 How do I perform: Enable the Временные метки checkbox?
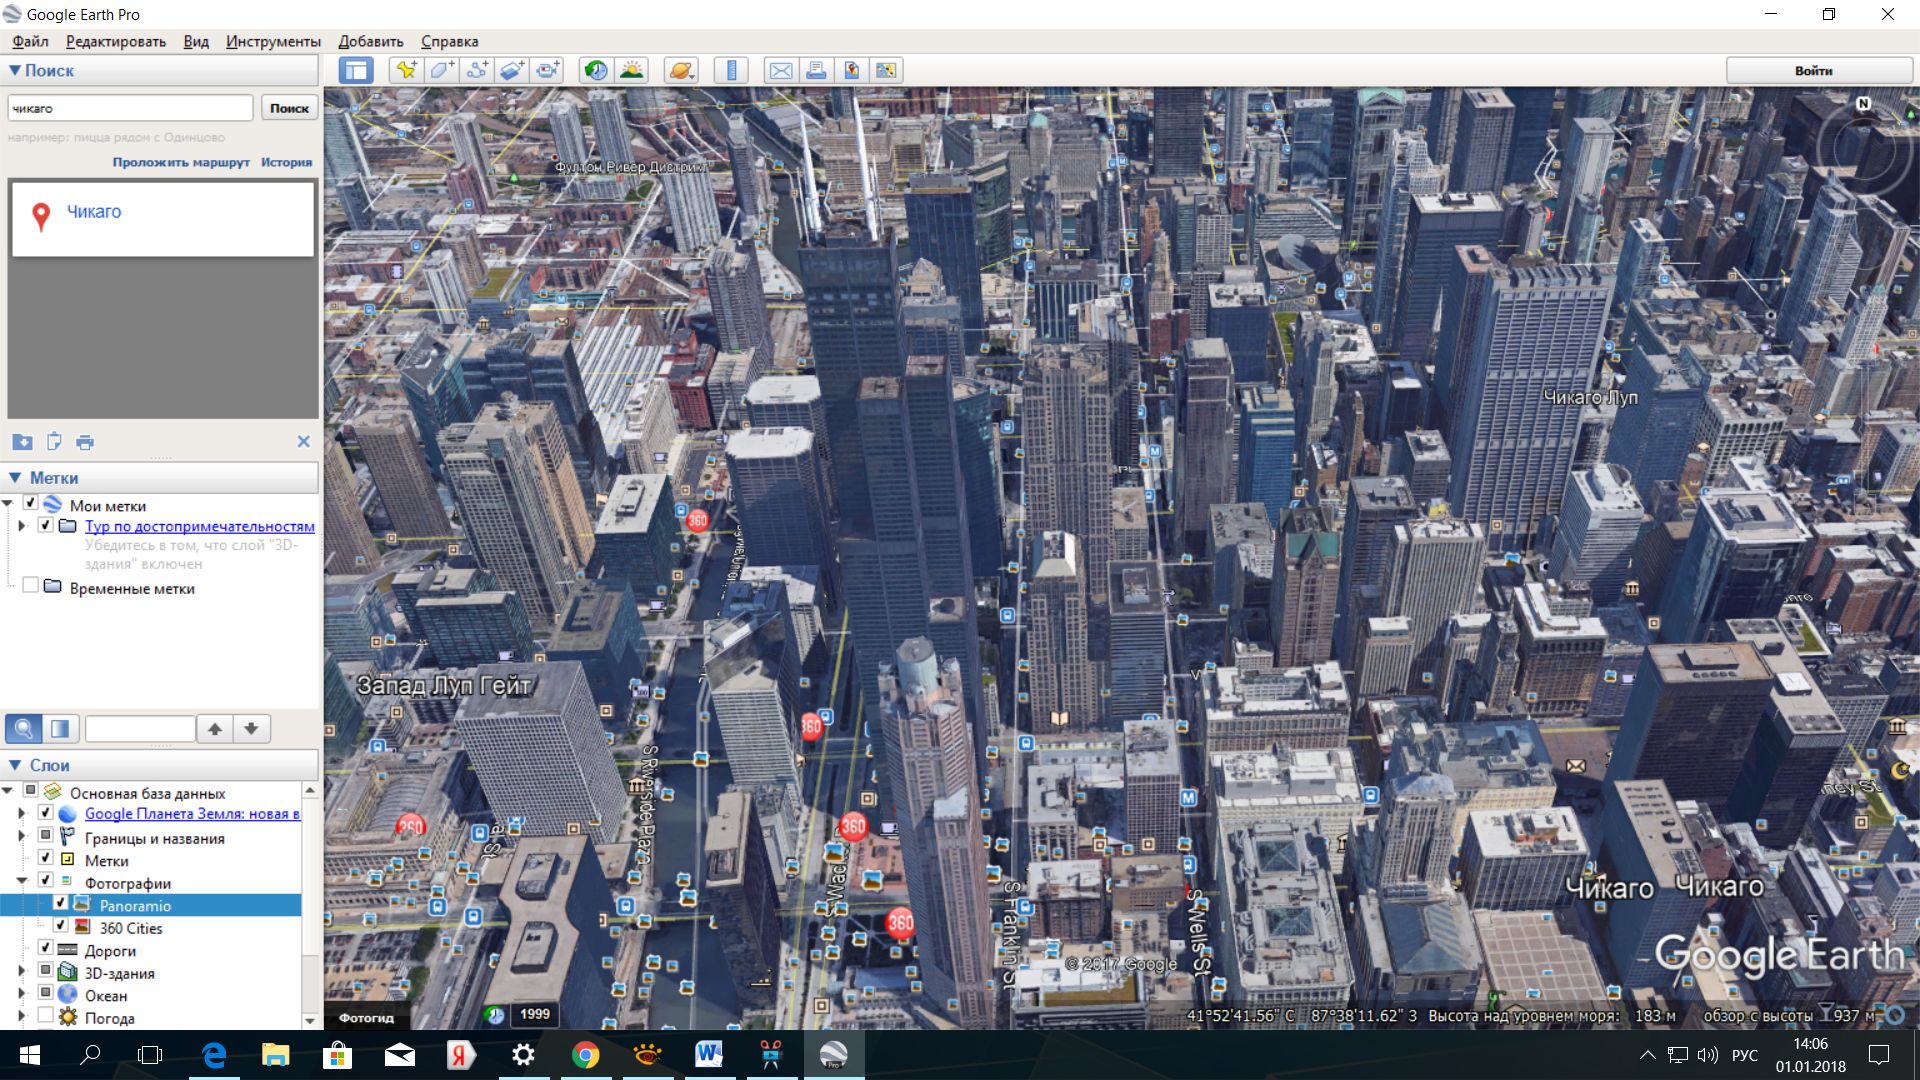[30, 586]
